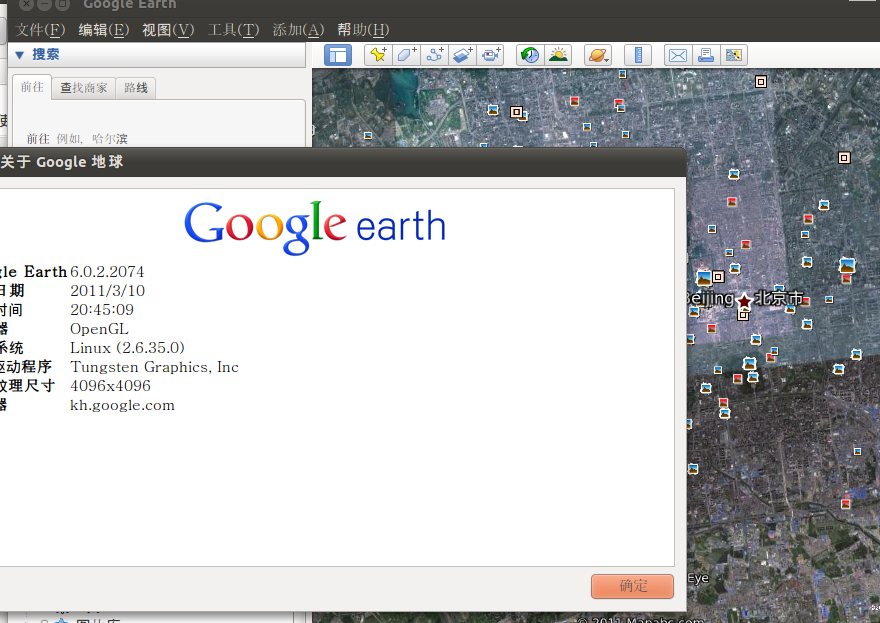Switch to the 前往 tab

click(32, 87)
